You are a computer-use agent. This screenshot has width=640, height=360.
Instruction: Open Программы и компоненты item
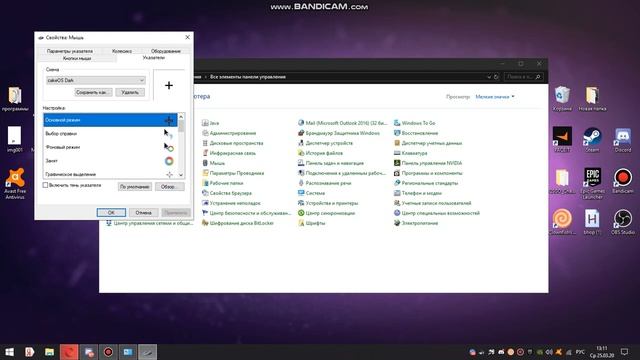[x=428, y=173]
